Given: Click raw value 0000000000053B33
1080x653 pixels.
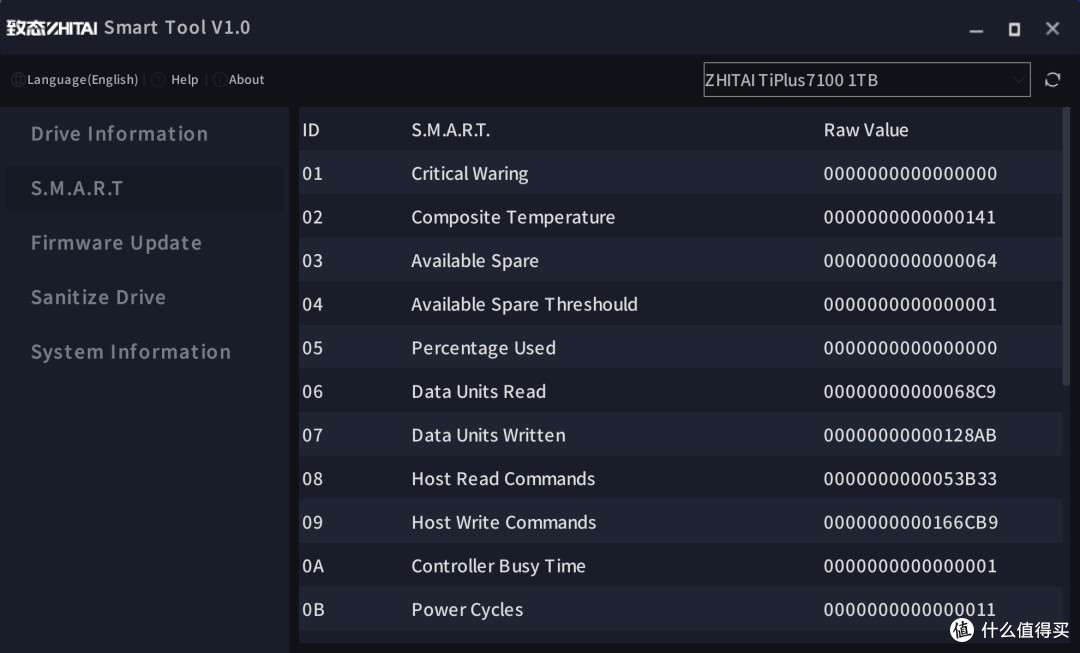Looking at the screenshot, I should [x=910, y=479].
